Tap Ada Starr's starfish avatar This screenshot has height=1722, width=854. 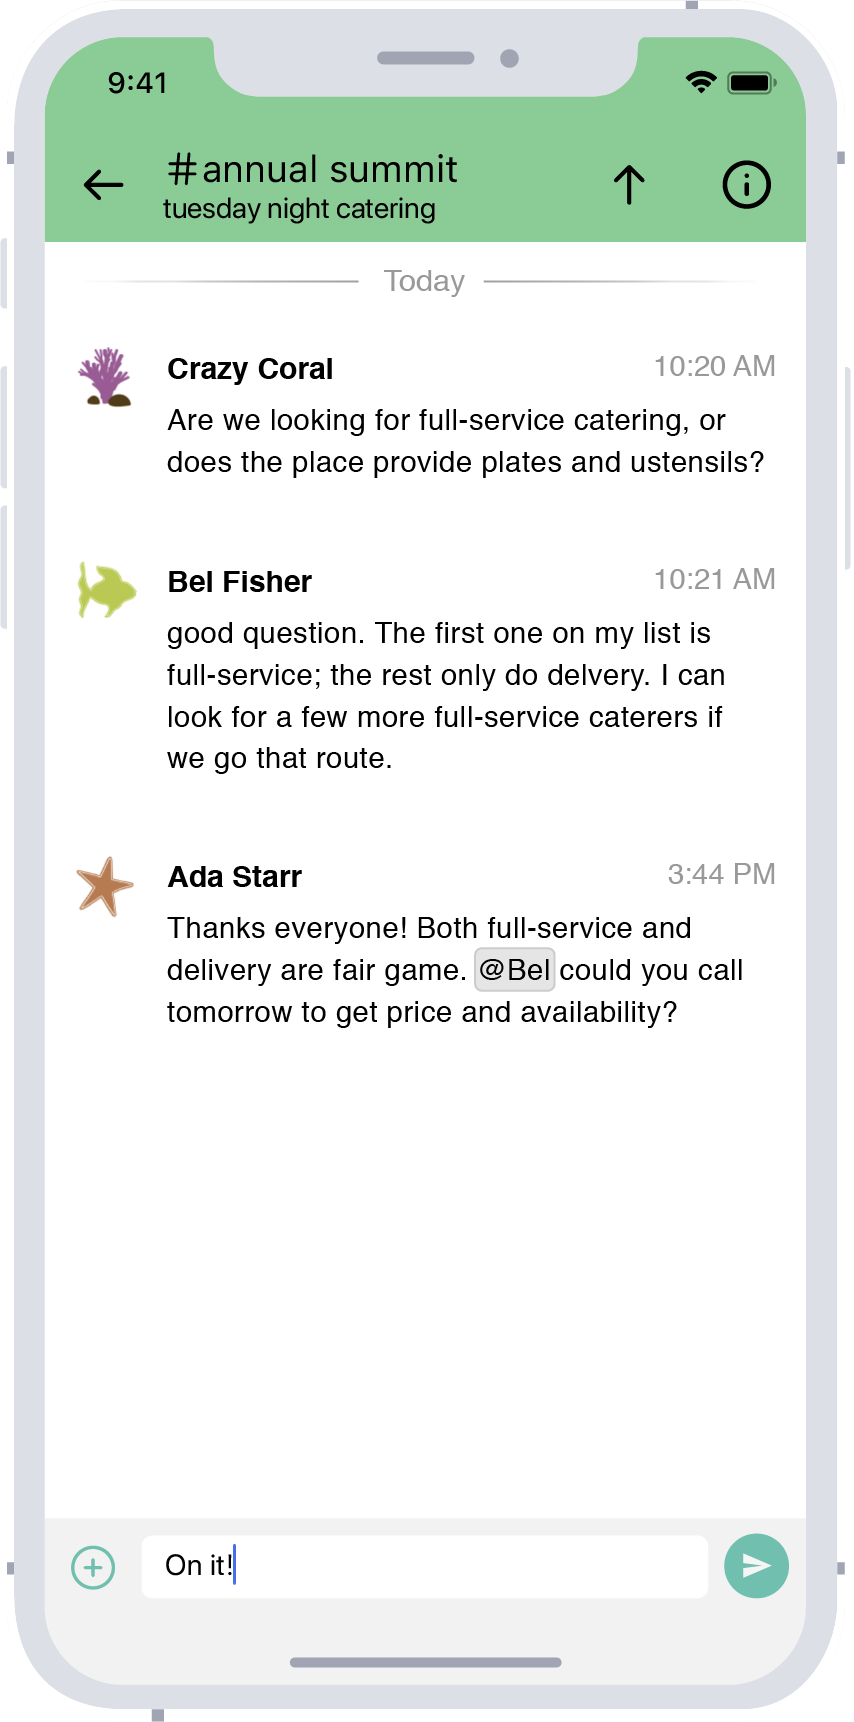104,886
